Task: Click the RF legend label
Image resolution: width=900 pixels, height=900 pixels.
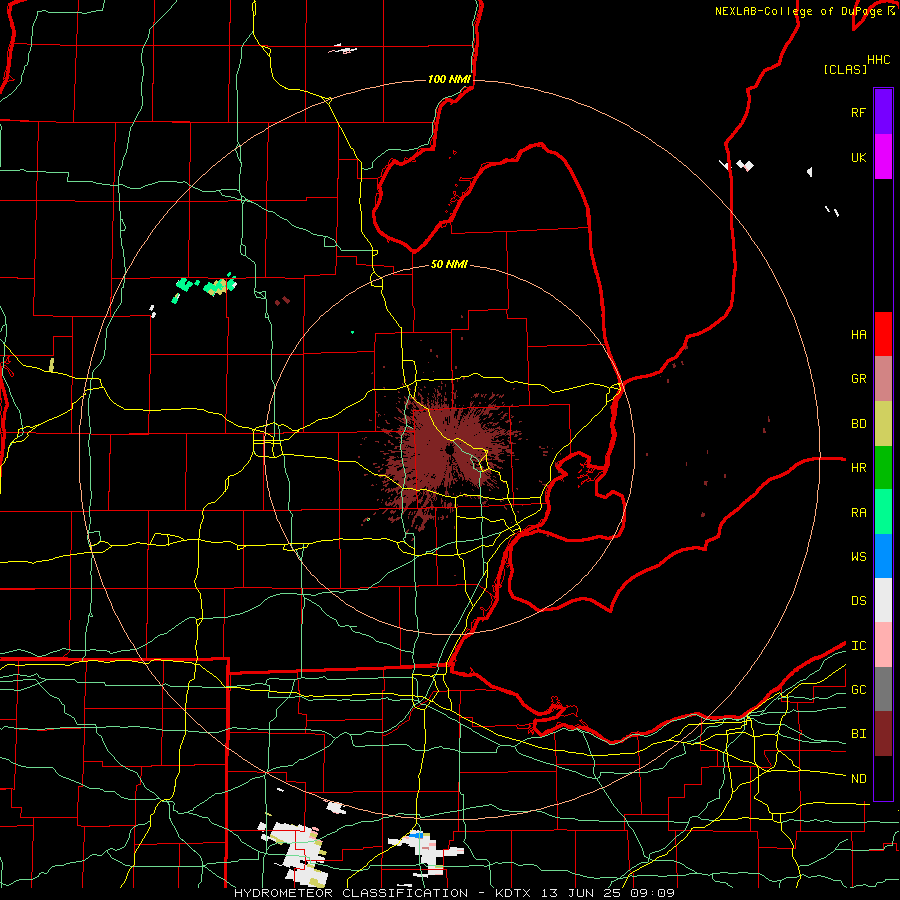Action: click(x=858, y=112)
